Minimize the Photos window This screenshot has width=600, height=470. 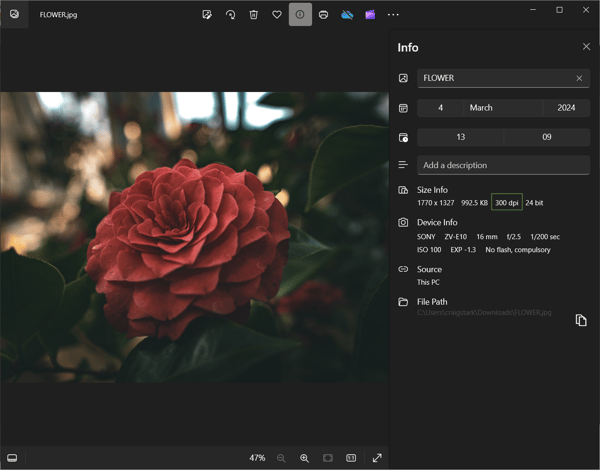coord(533,10)
